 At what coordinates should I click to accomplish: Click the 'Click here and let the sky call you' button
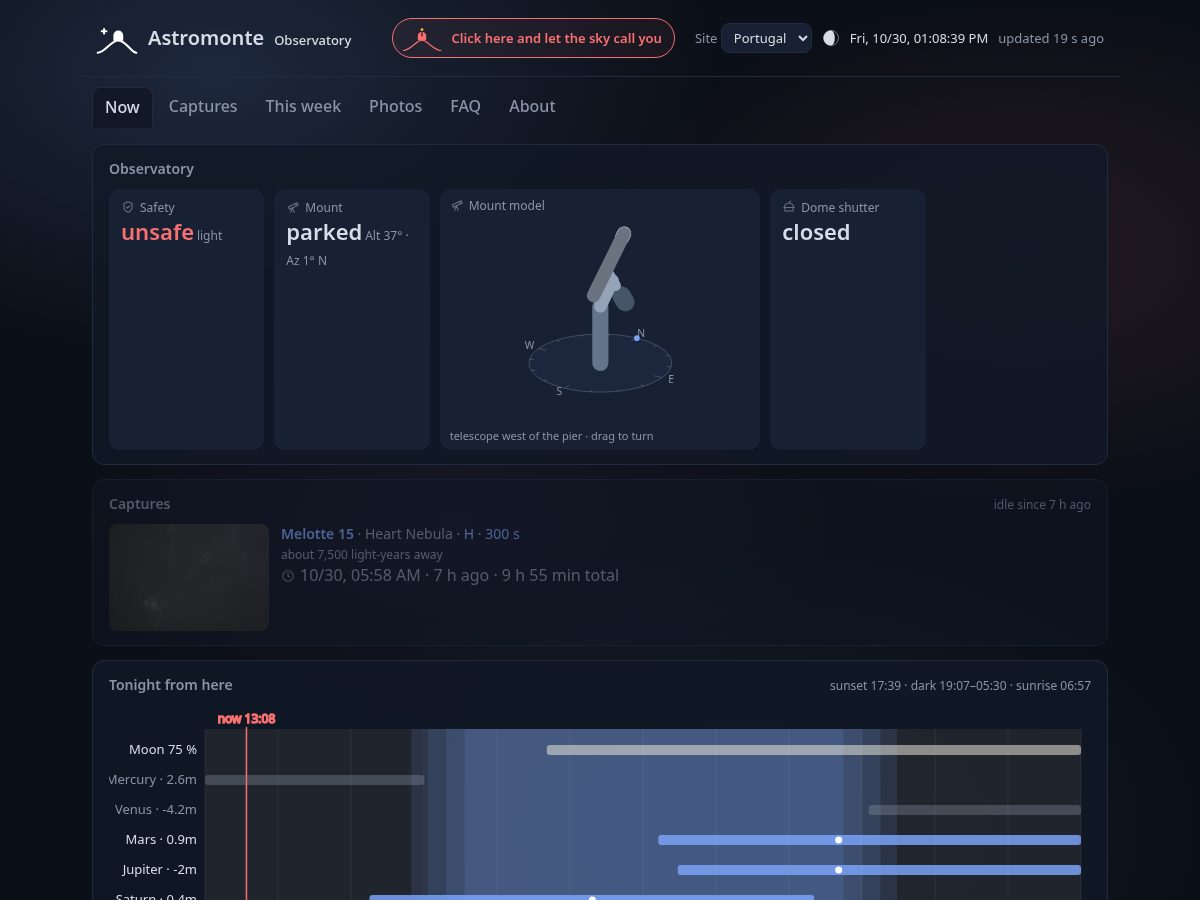click(533, 38)
